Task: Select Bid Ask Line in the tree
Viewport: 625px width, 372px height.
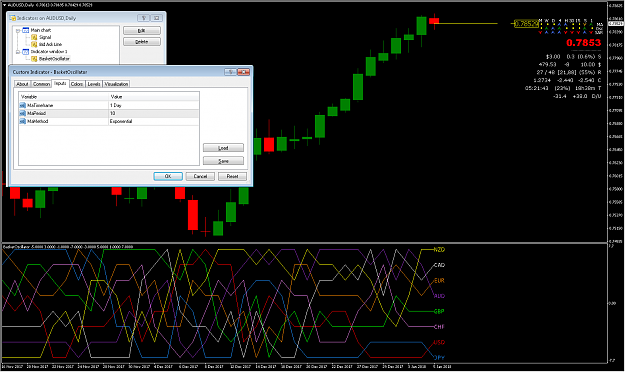Action: coord(50,44)
